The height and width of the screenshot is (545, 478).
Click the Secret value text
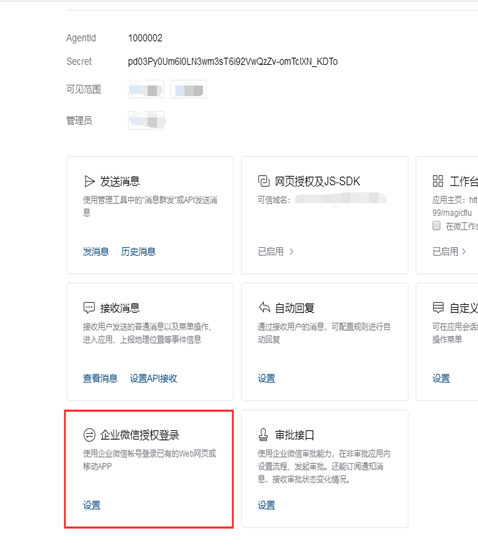(x=233, y=62)
